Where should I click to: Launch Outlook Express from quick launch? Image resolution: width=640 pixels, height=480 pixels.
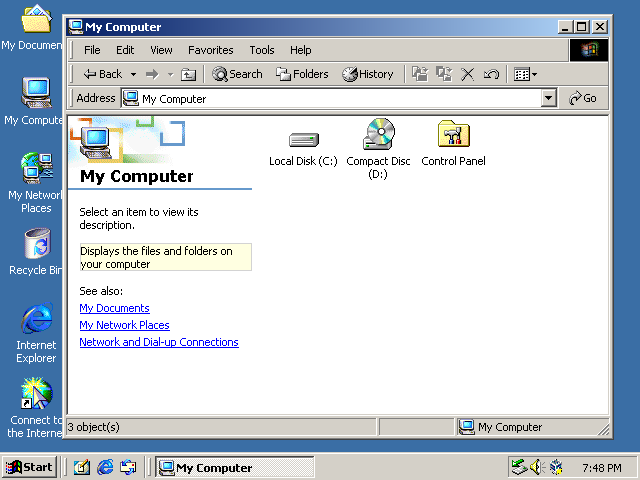click(128, 467)
